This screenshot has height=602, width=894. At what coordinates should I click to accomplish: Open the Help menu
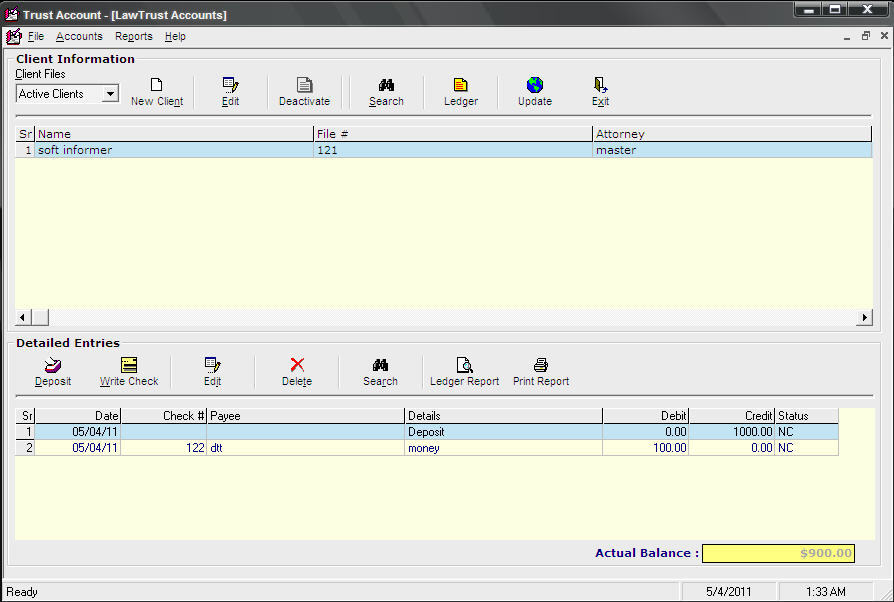(175, 36)
